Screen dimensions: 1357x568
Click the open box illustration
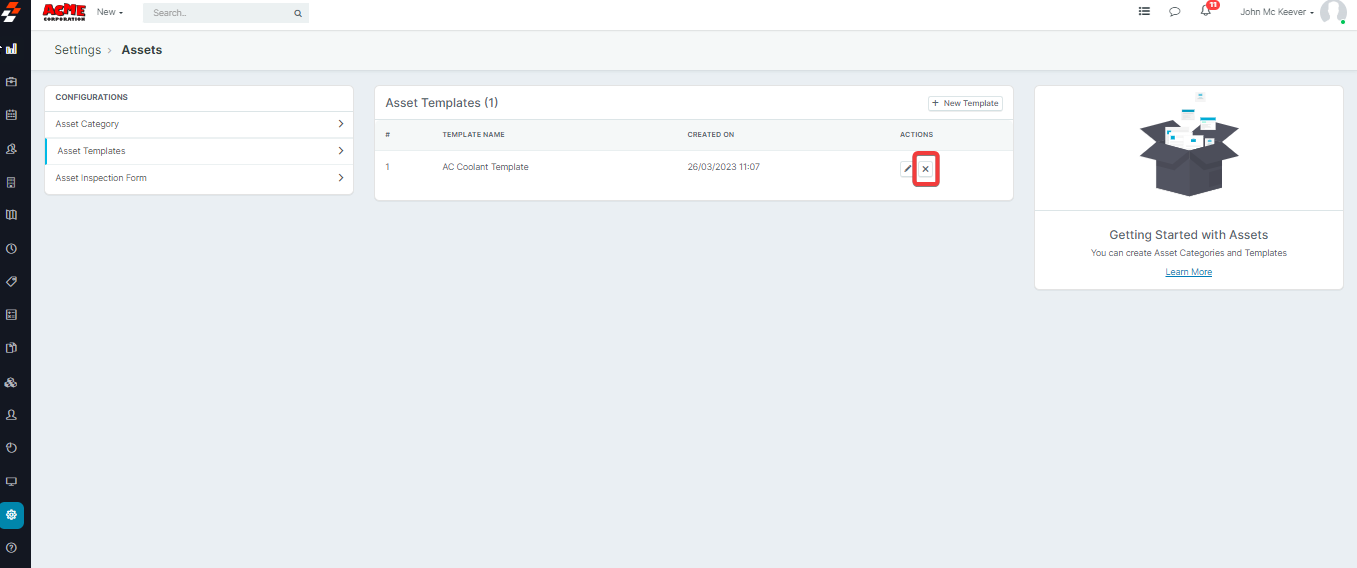click(1188, 144)
